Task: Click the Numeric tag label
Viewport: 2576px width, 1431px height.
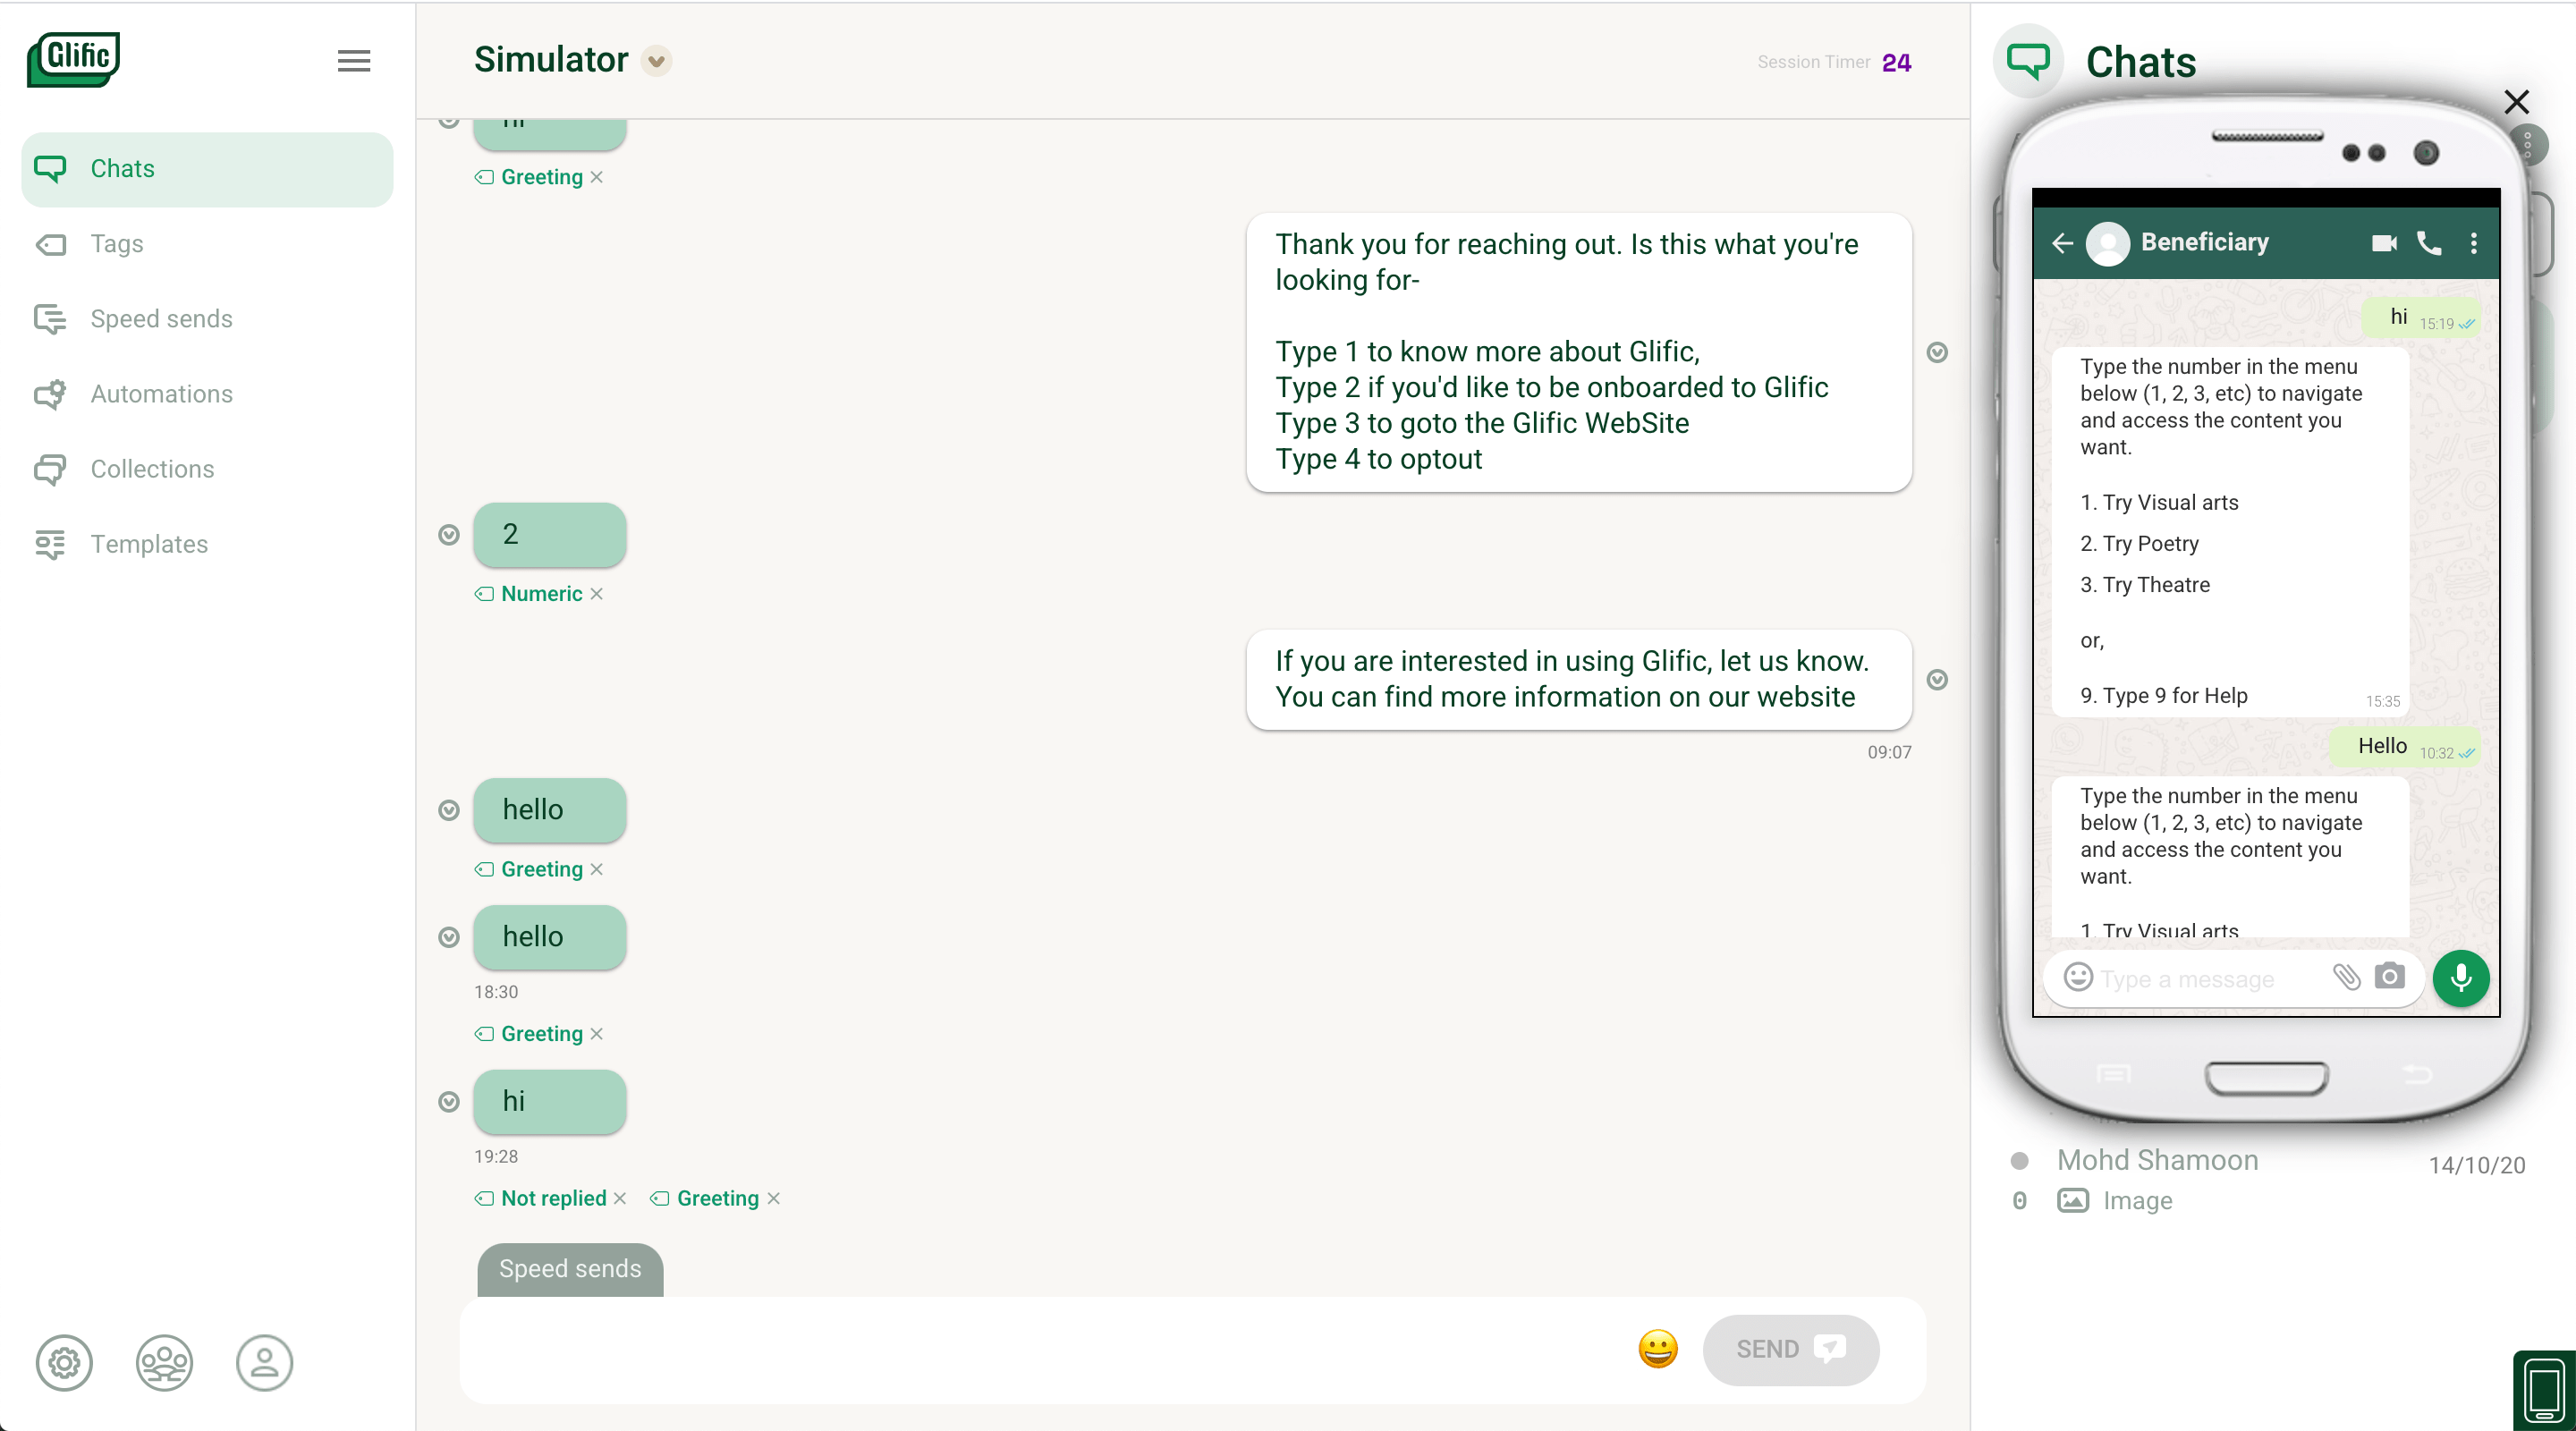Action: coord(541,594)
